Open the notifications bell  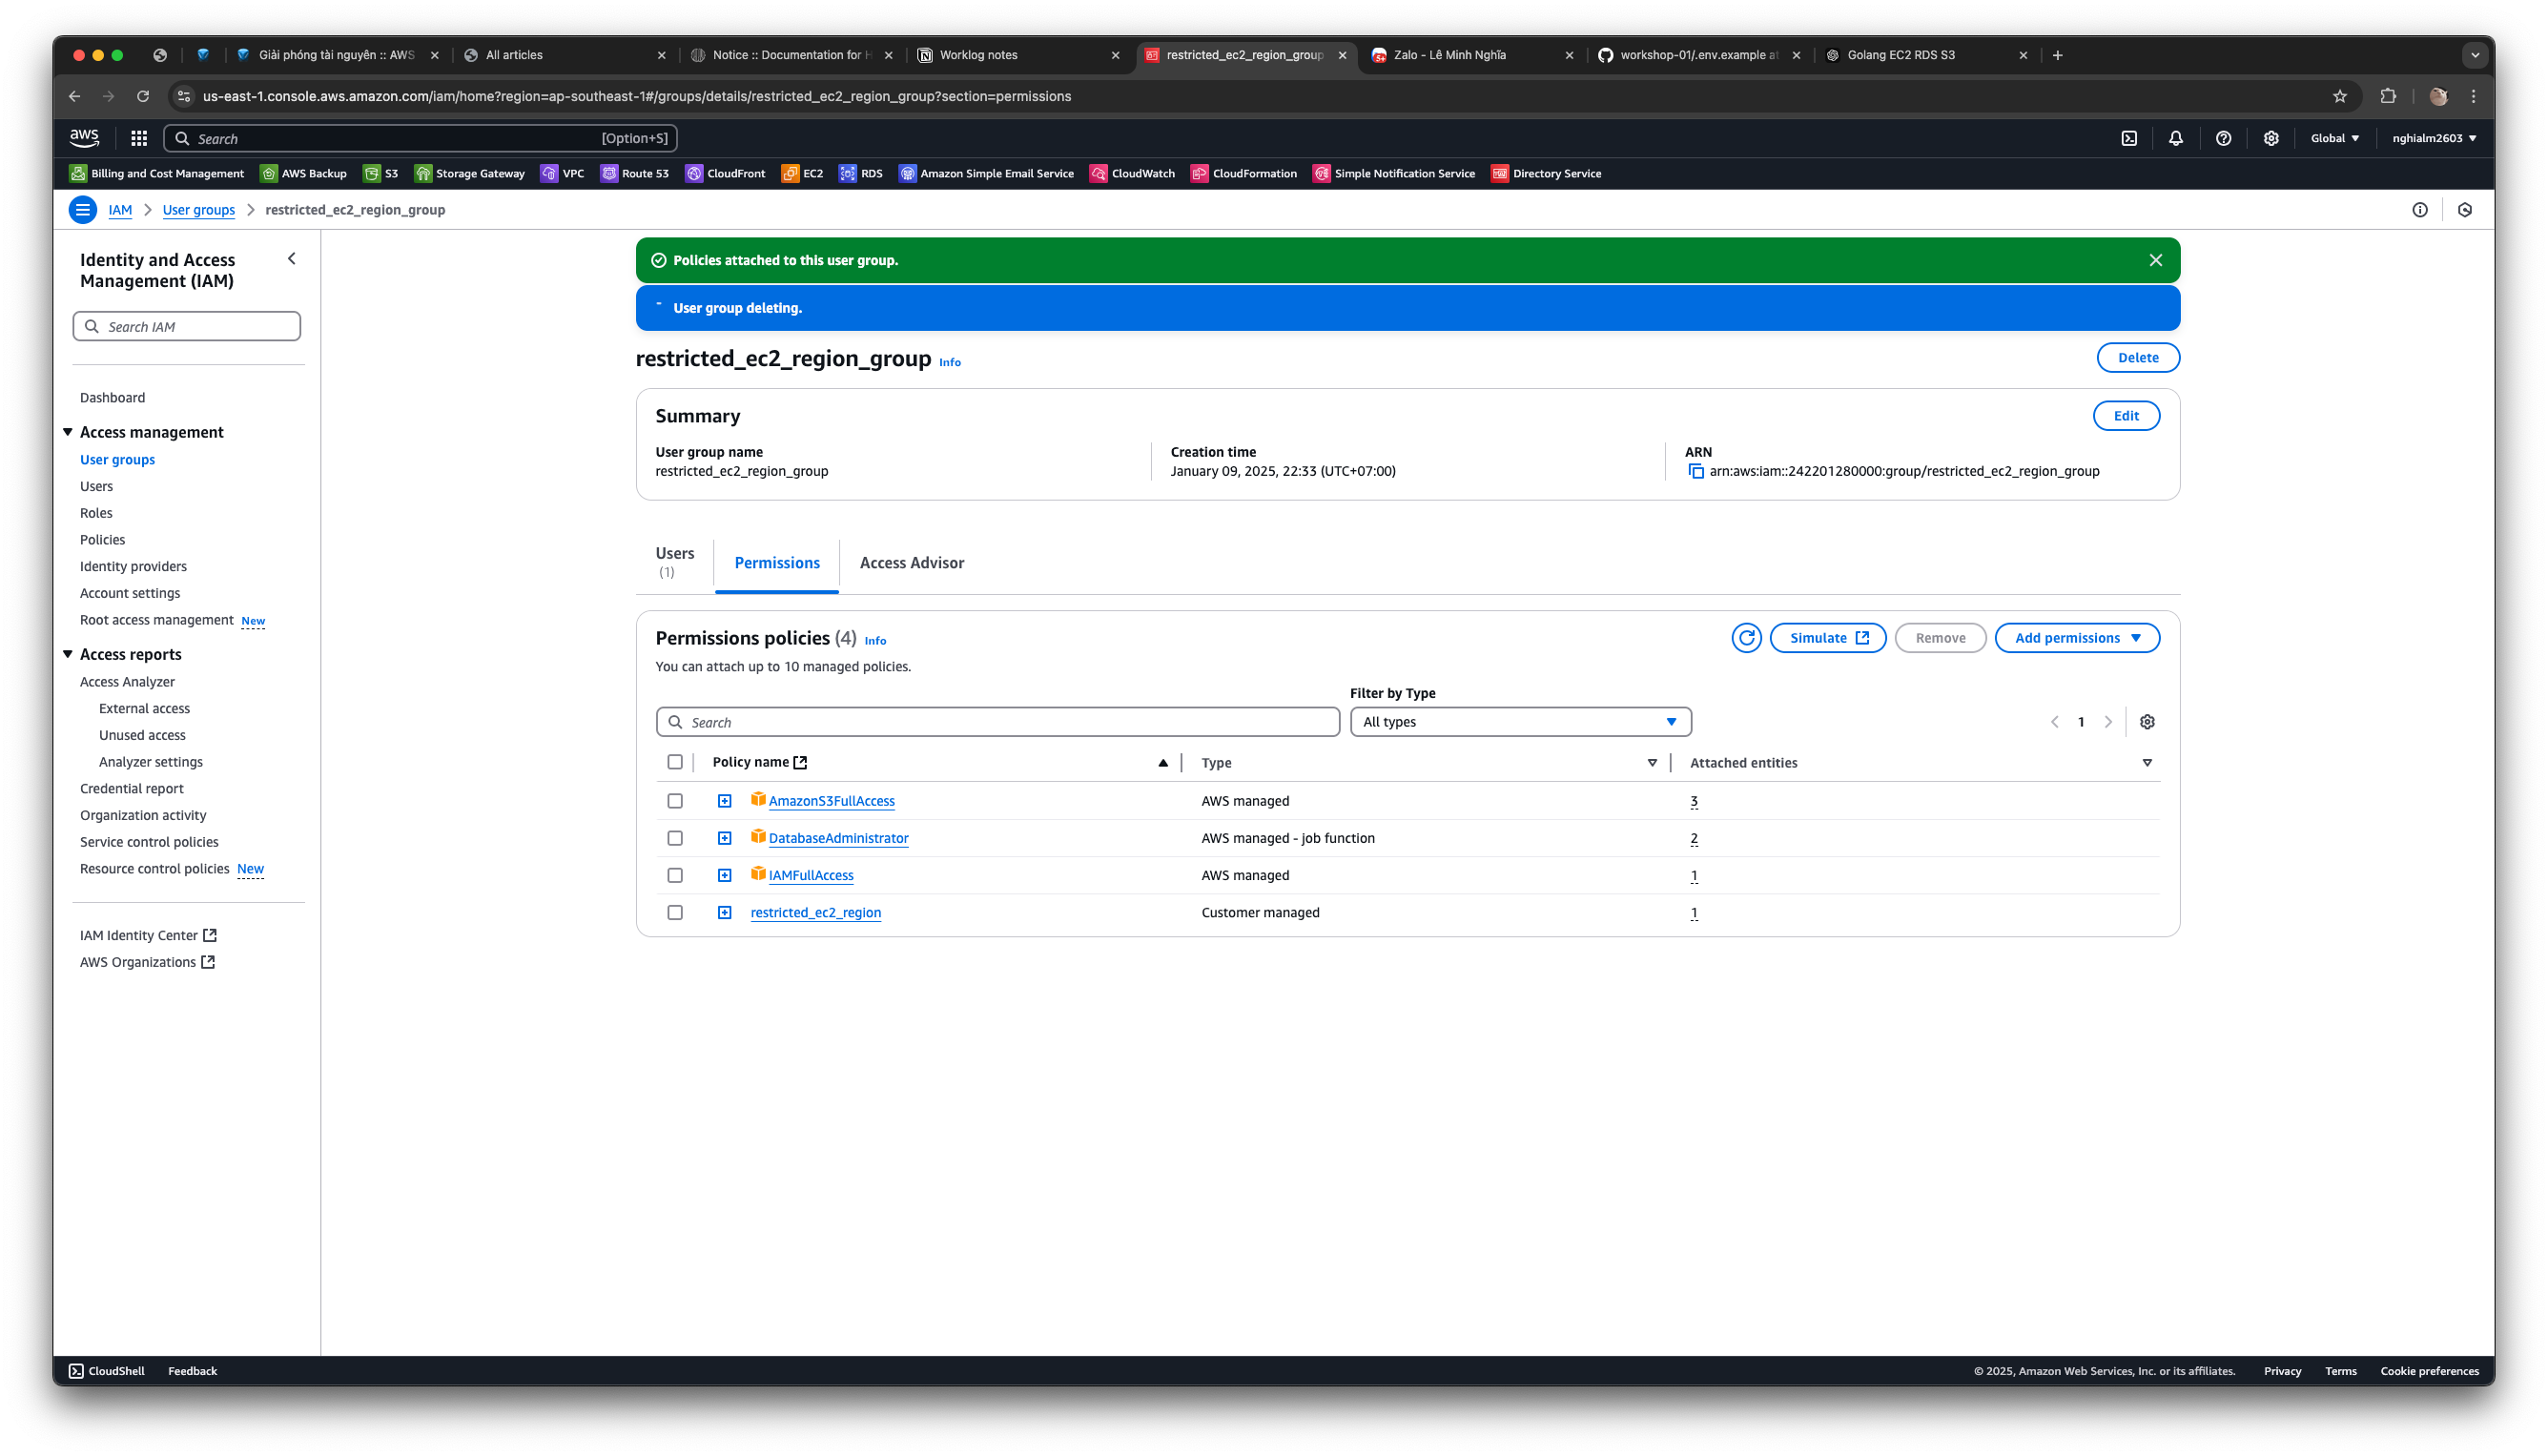pyautogui.click(x=2176, y=138)
